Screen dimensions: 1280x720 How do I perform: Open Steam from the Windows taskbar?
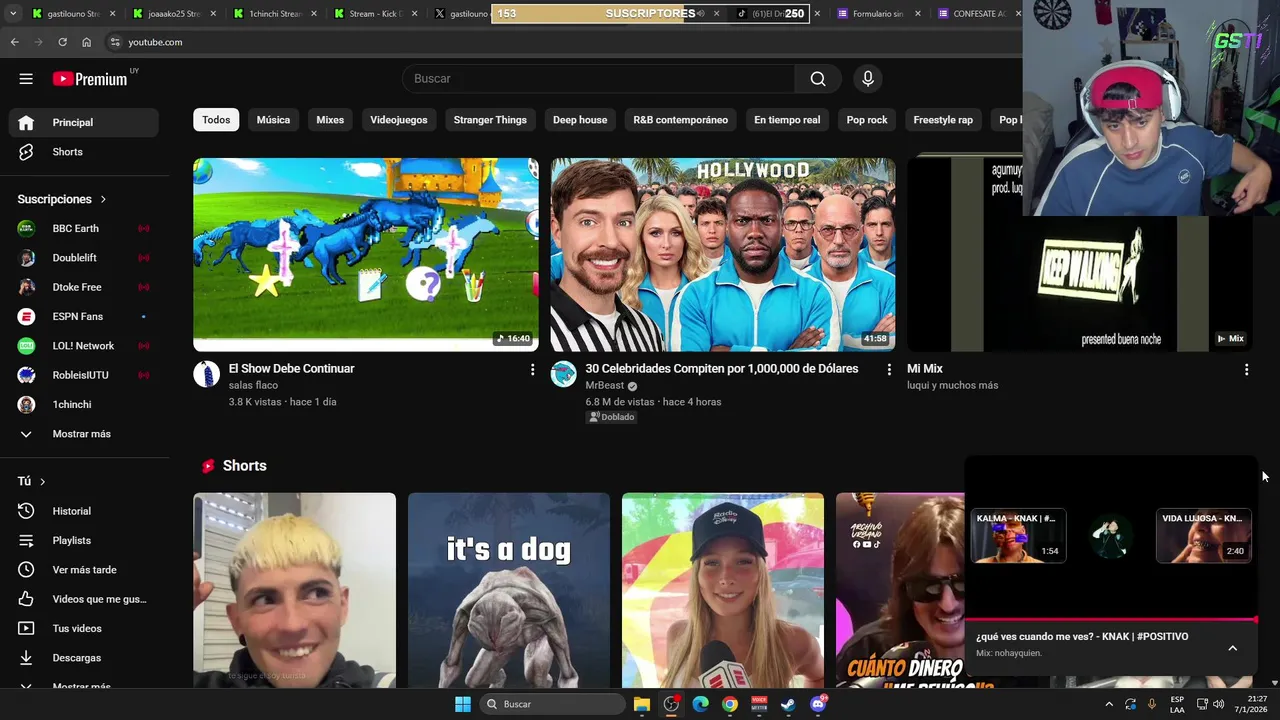click(x=788, y=704)
